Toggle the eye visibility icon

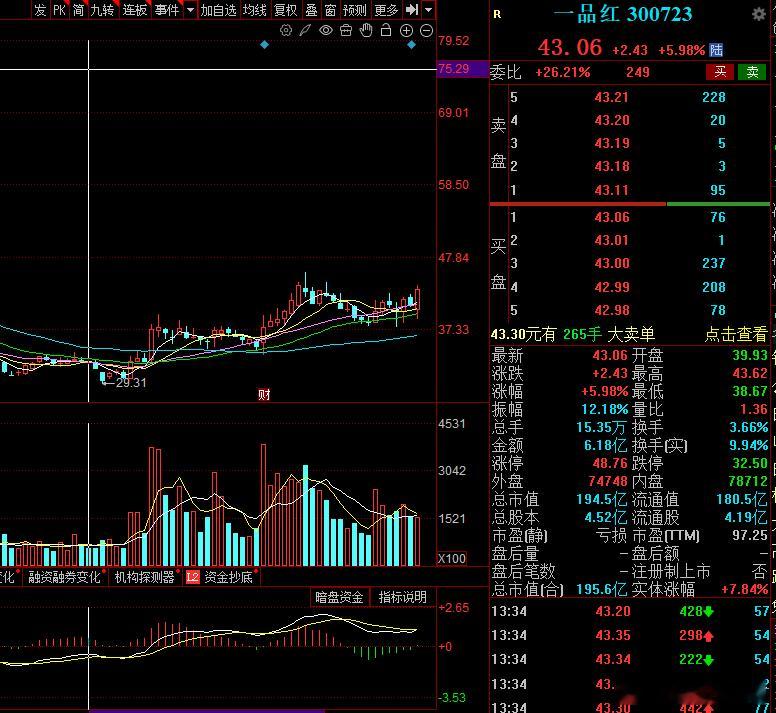pyautogui.click(x=326, y=31)
